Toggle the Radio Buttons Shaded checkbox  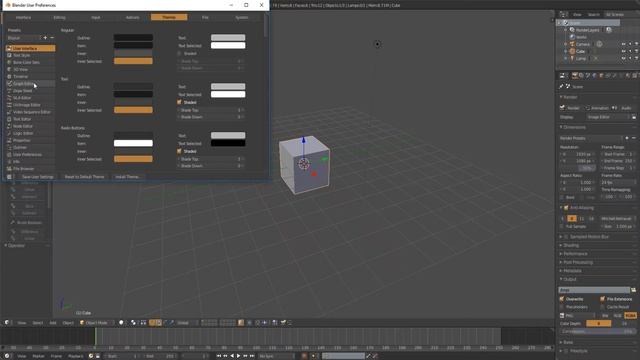point(180,151)
